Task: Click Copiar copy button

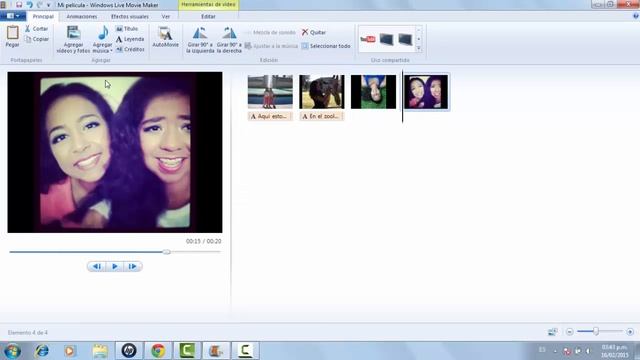Action: click(36, 39)
